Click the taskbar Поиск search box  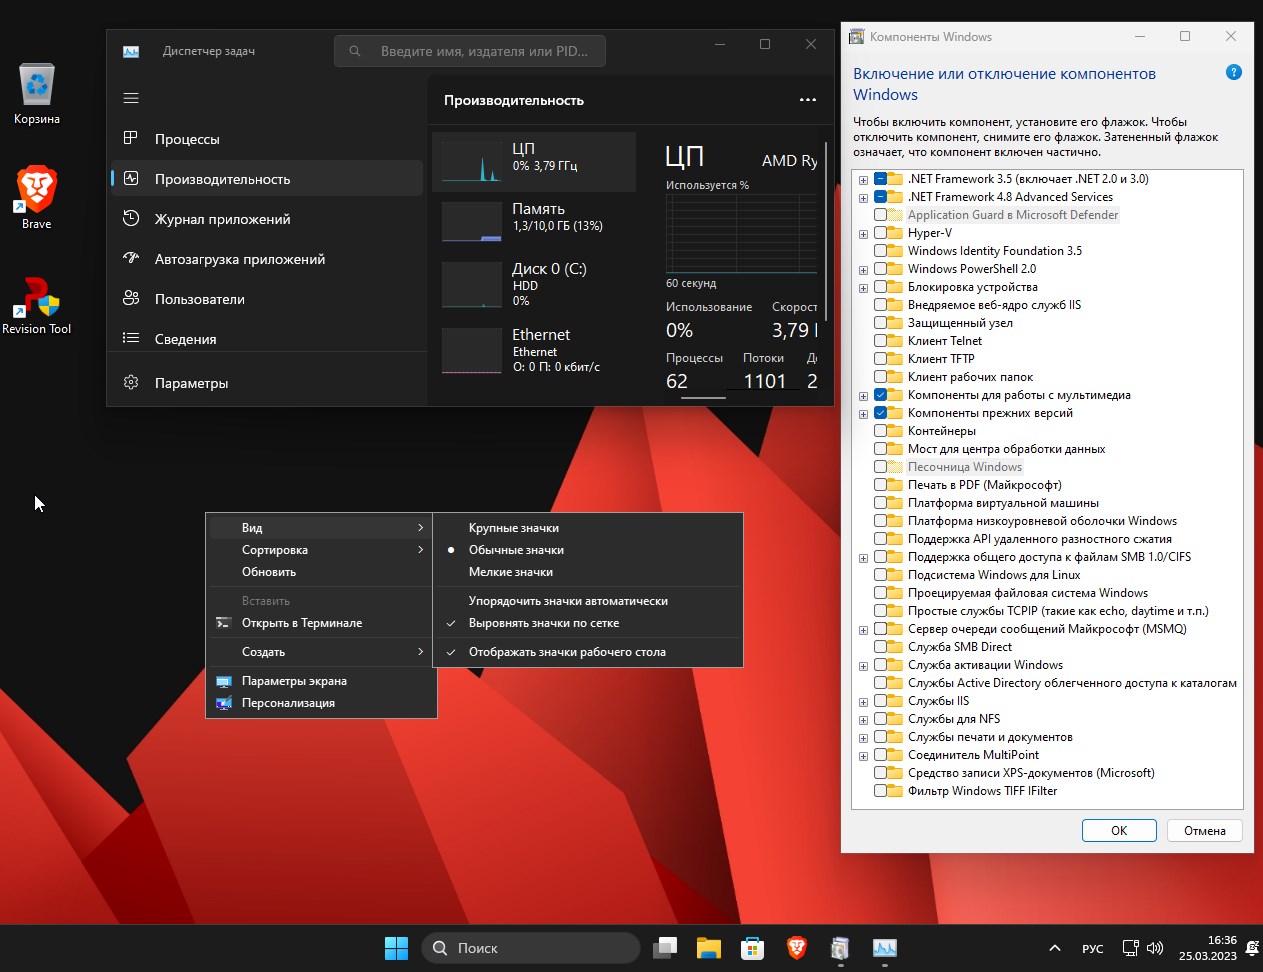coord(531,948)
